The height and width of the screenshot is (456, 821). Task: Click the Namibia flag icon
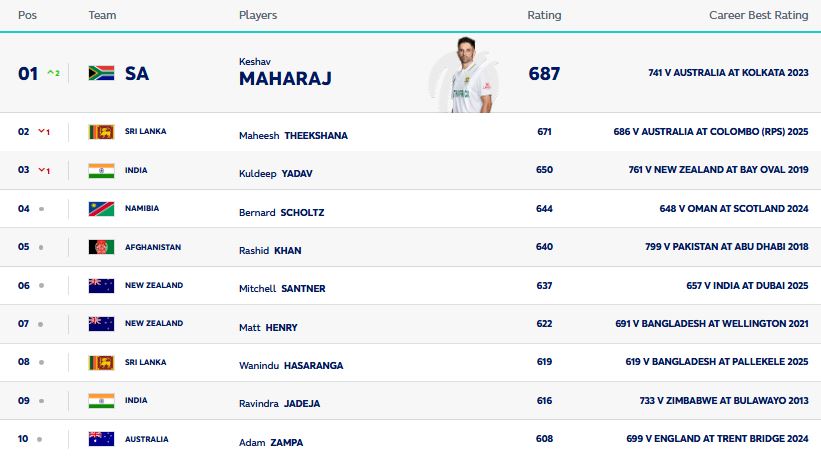[x=101, y=208]
